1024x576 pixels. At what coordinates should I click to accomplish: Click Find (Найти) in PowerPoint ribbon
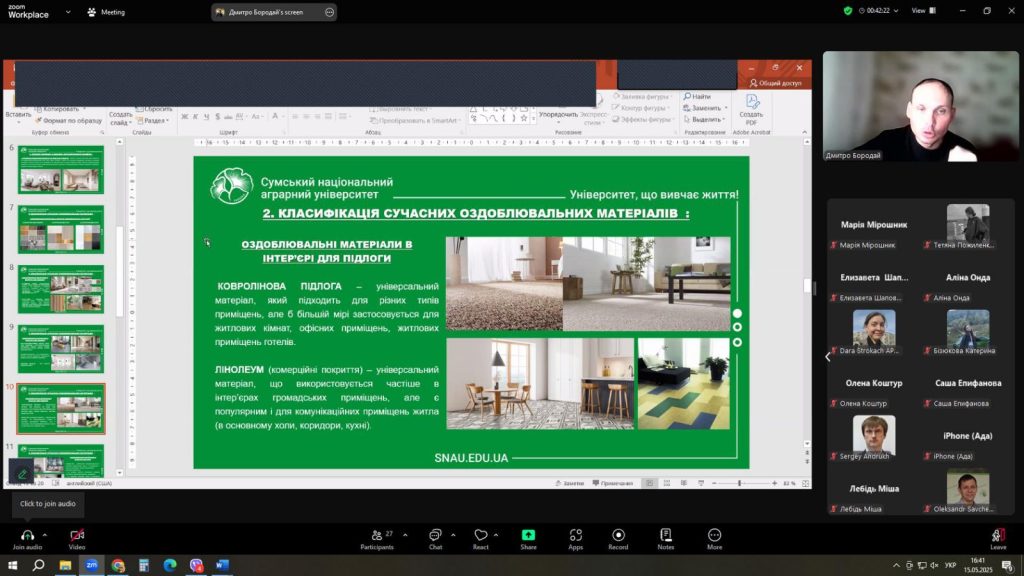(x=697, y=97)
